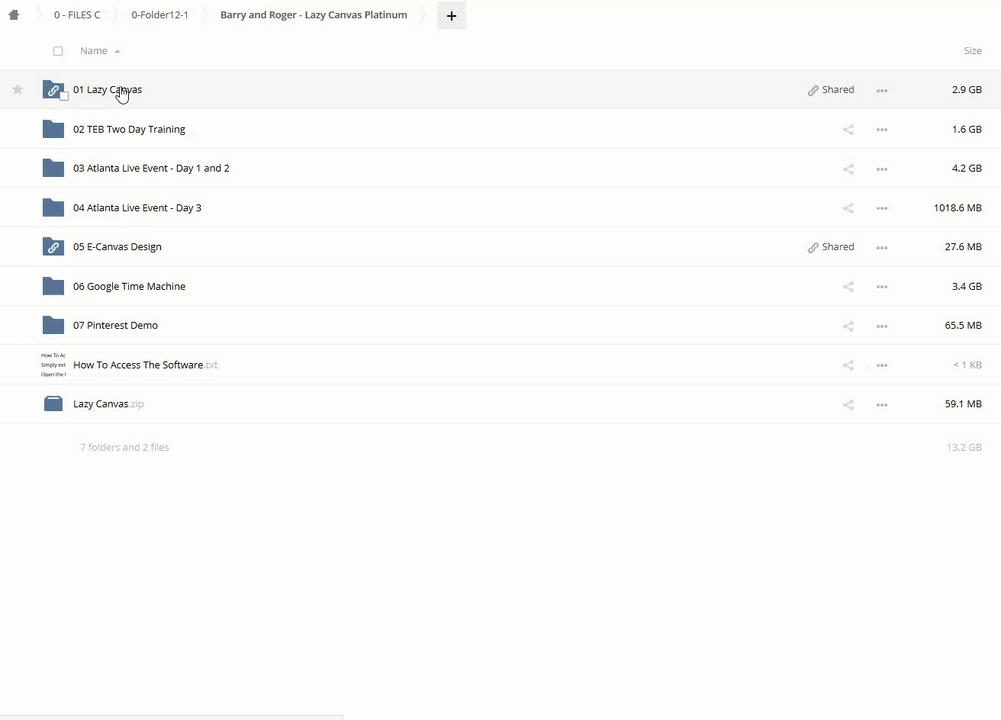Click the plus button to add new item
This screenshot has width=1001, height=720.
tap(451, 16)
